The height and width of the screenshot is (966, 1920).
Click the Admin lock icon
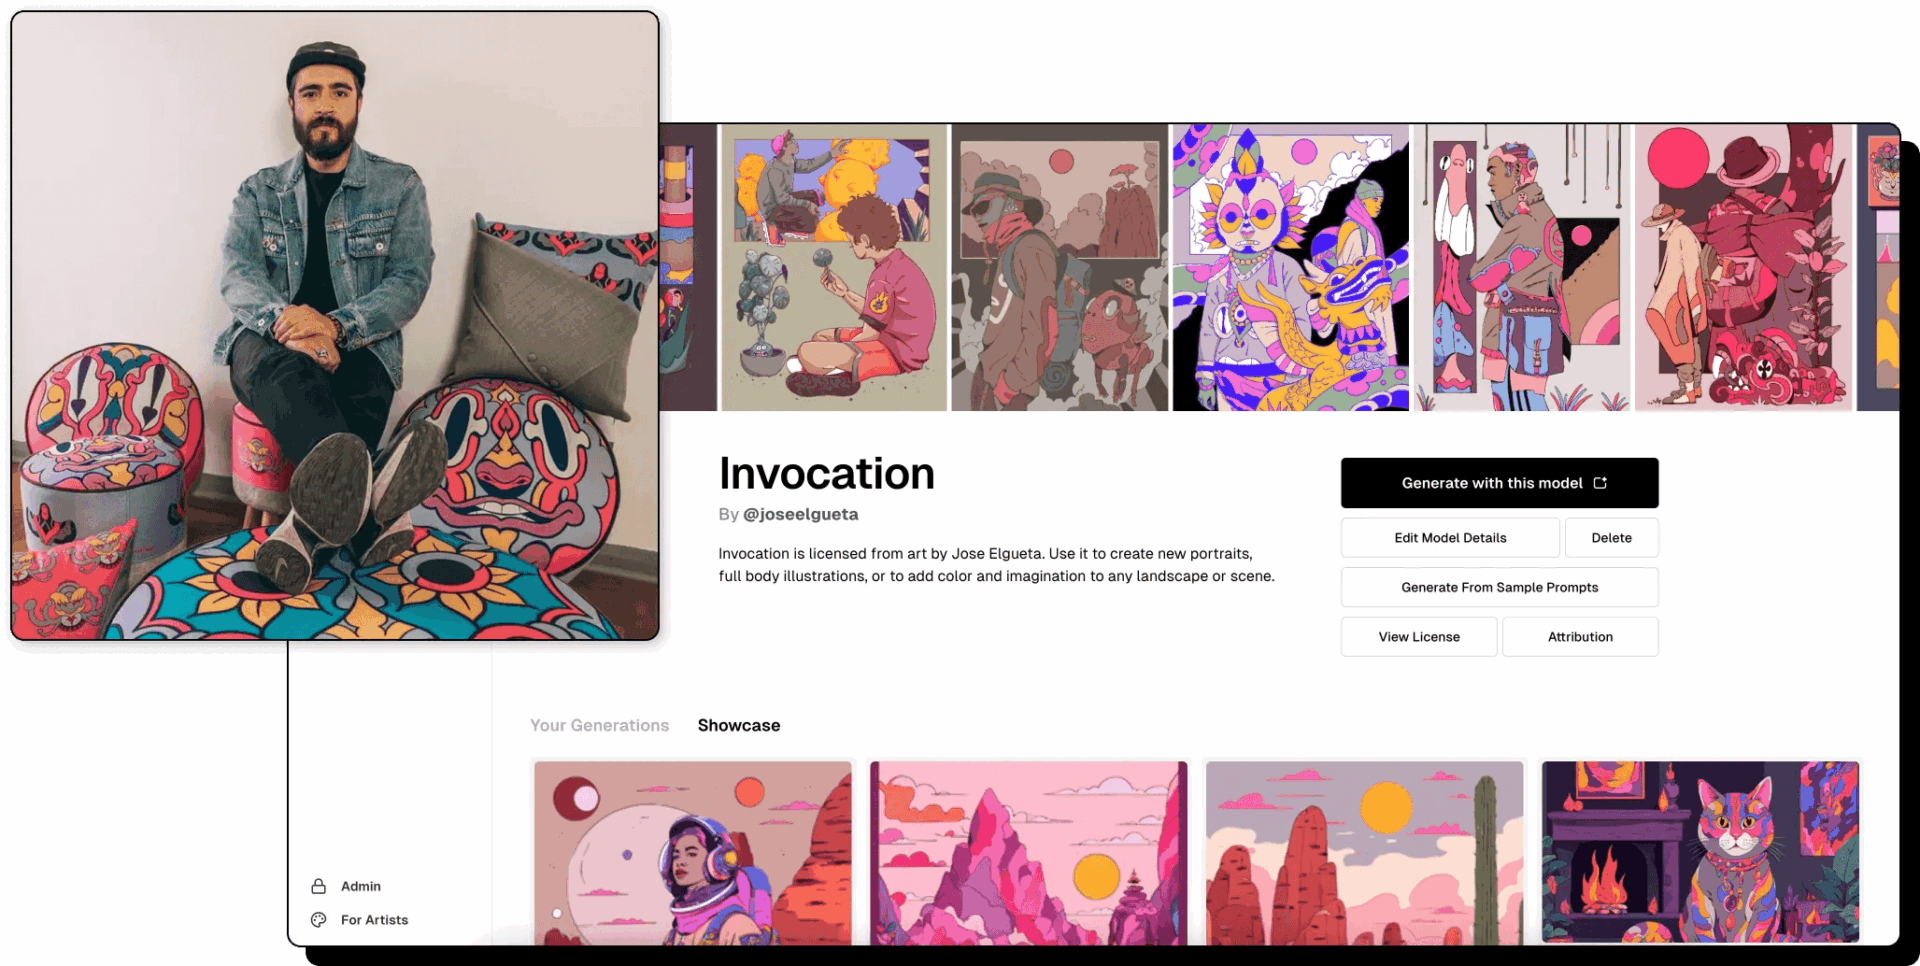(x=318, y=886)
